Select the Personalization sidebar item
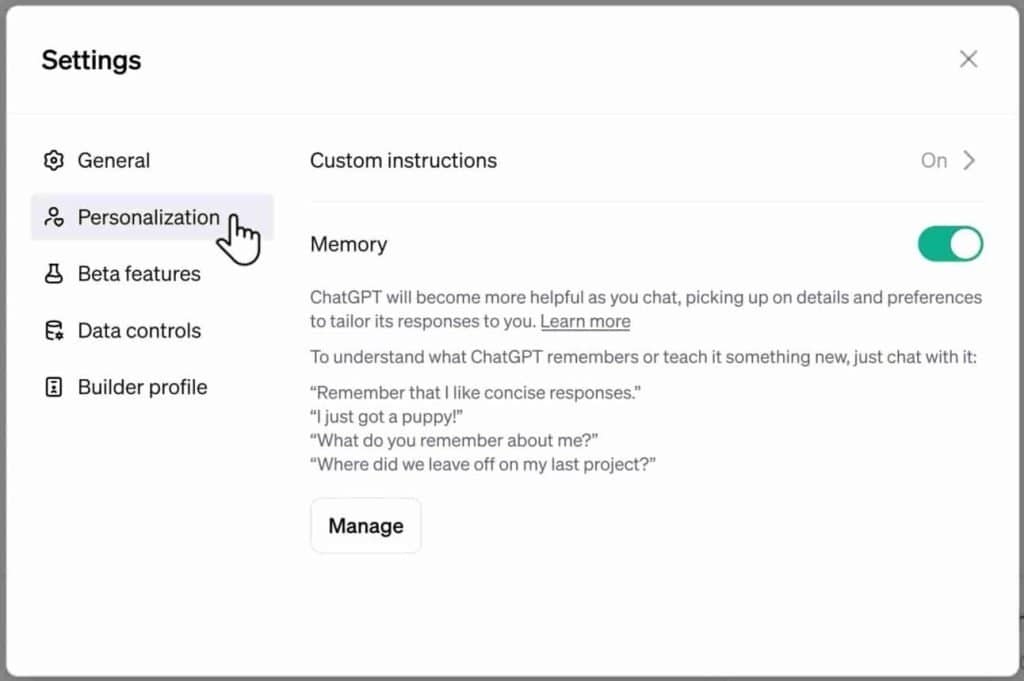The width and height of the screenshot is (1024, 681). click(148, 218)
